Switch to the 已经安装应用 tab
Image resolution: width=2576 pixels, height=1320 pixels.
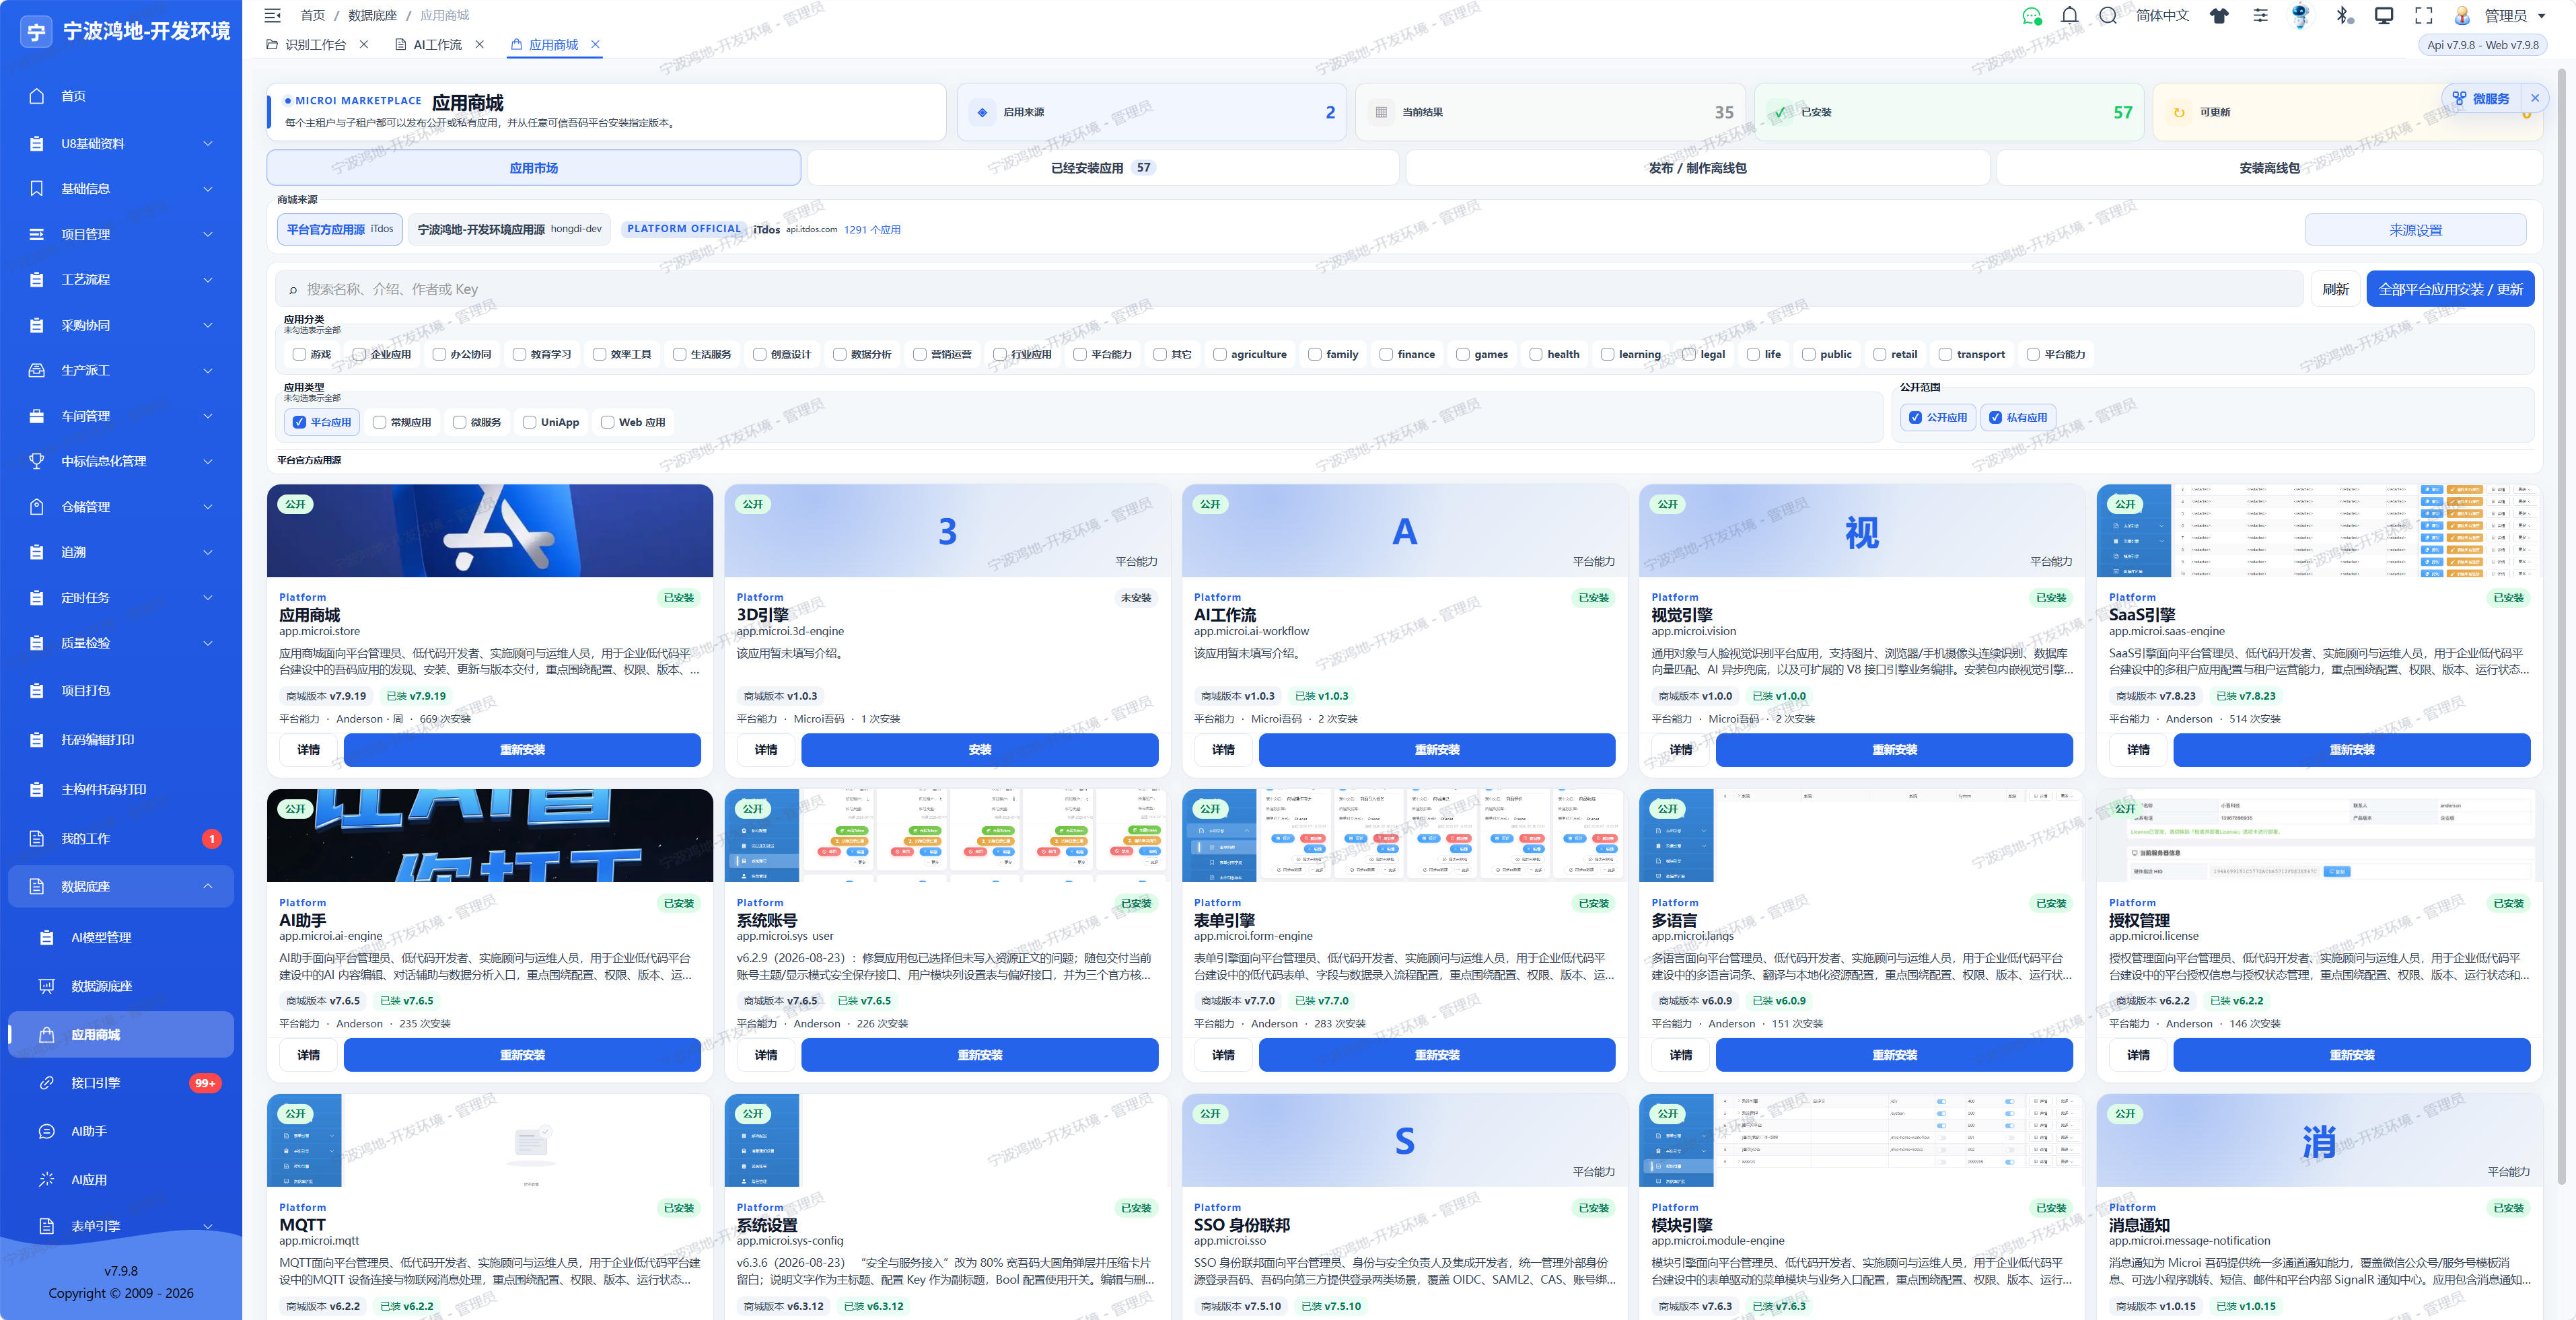coord(1102,168)
